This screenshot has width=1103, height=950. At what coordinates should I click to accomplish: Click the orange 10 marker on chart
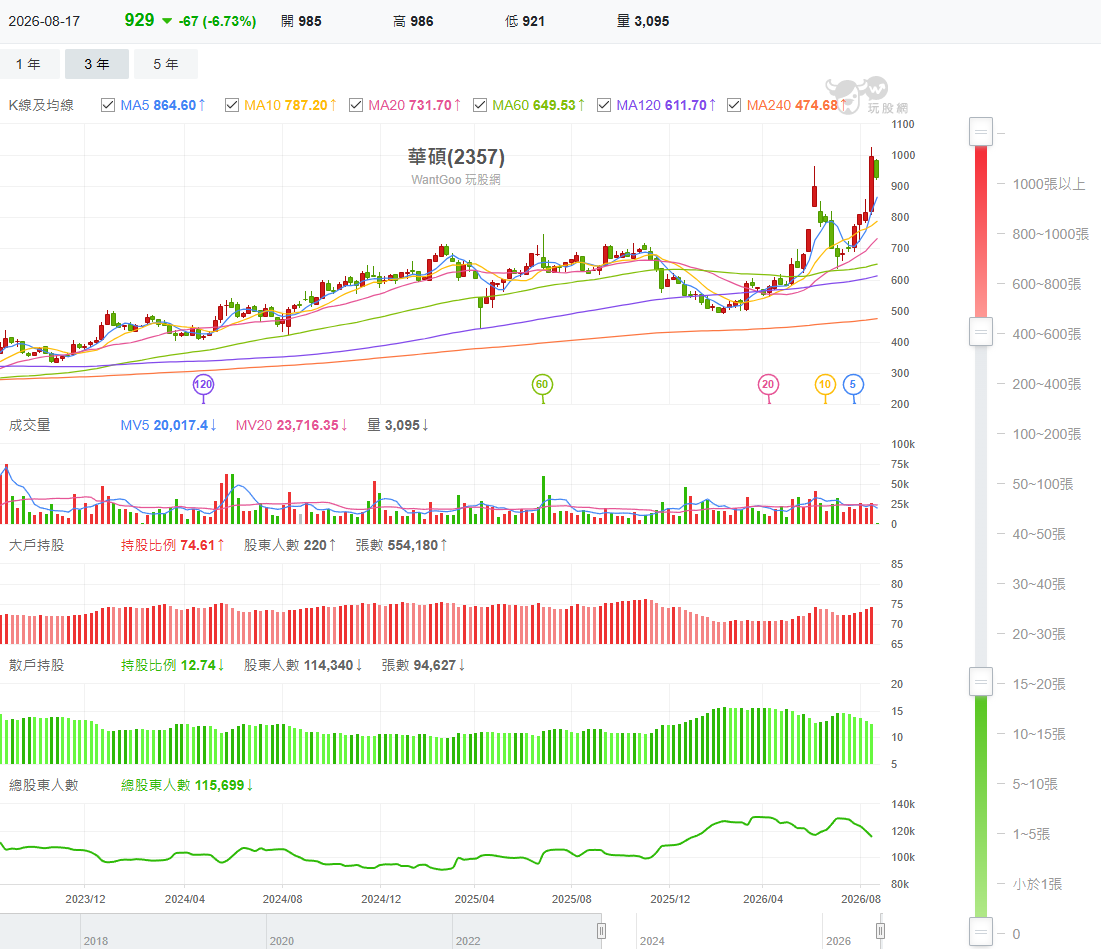pyautogui.click(x=825, y=384)
